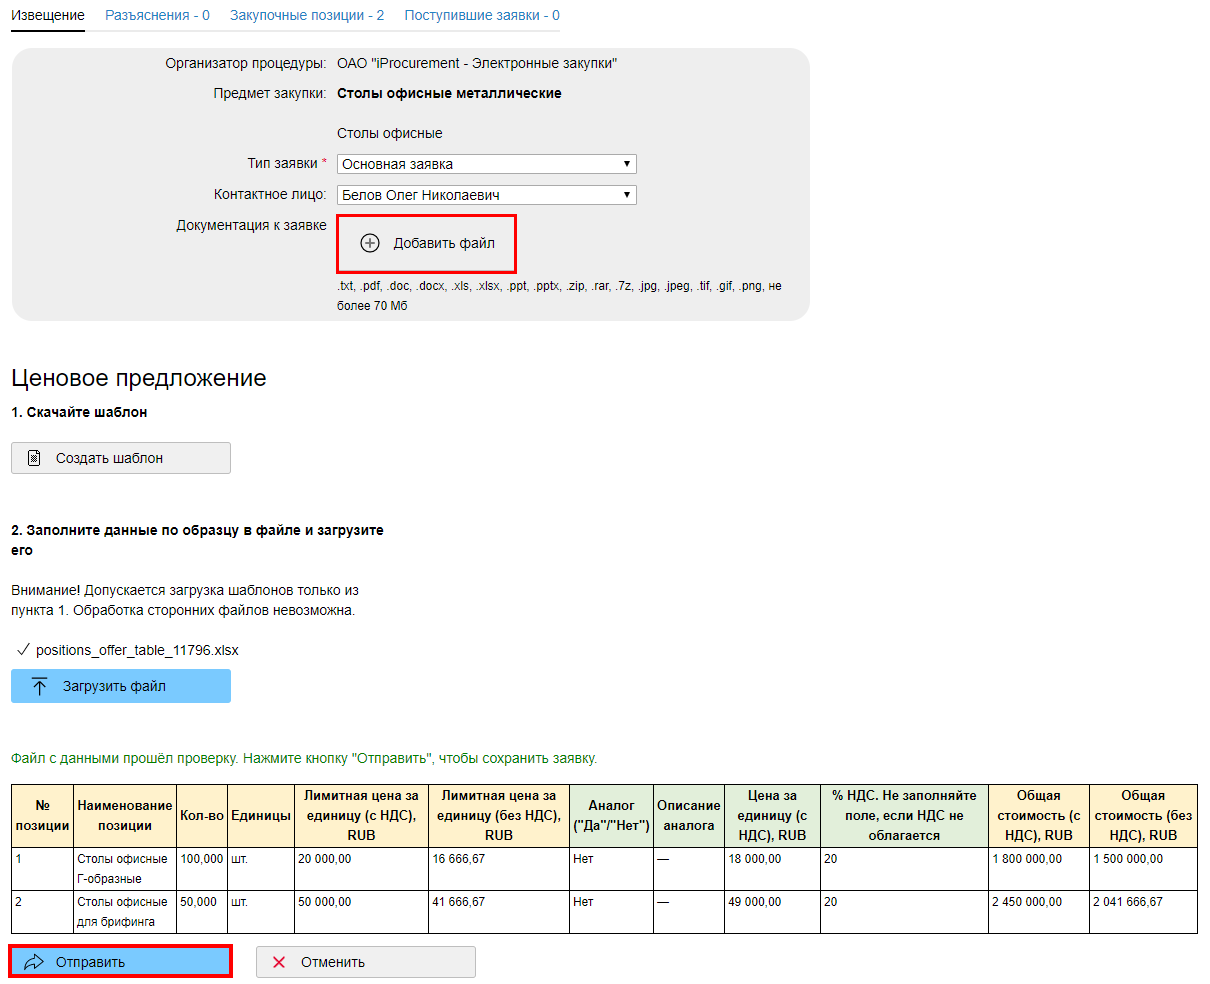The height and width of the screenshot is (984, 1210).
Task: Click the Создать шаблон button
Action: point(121,458)
